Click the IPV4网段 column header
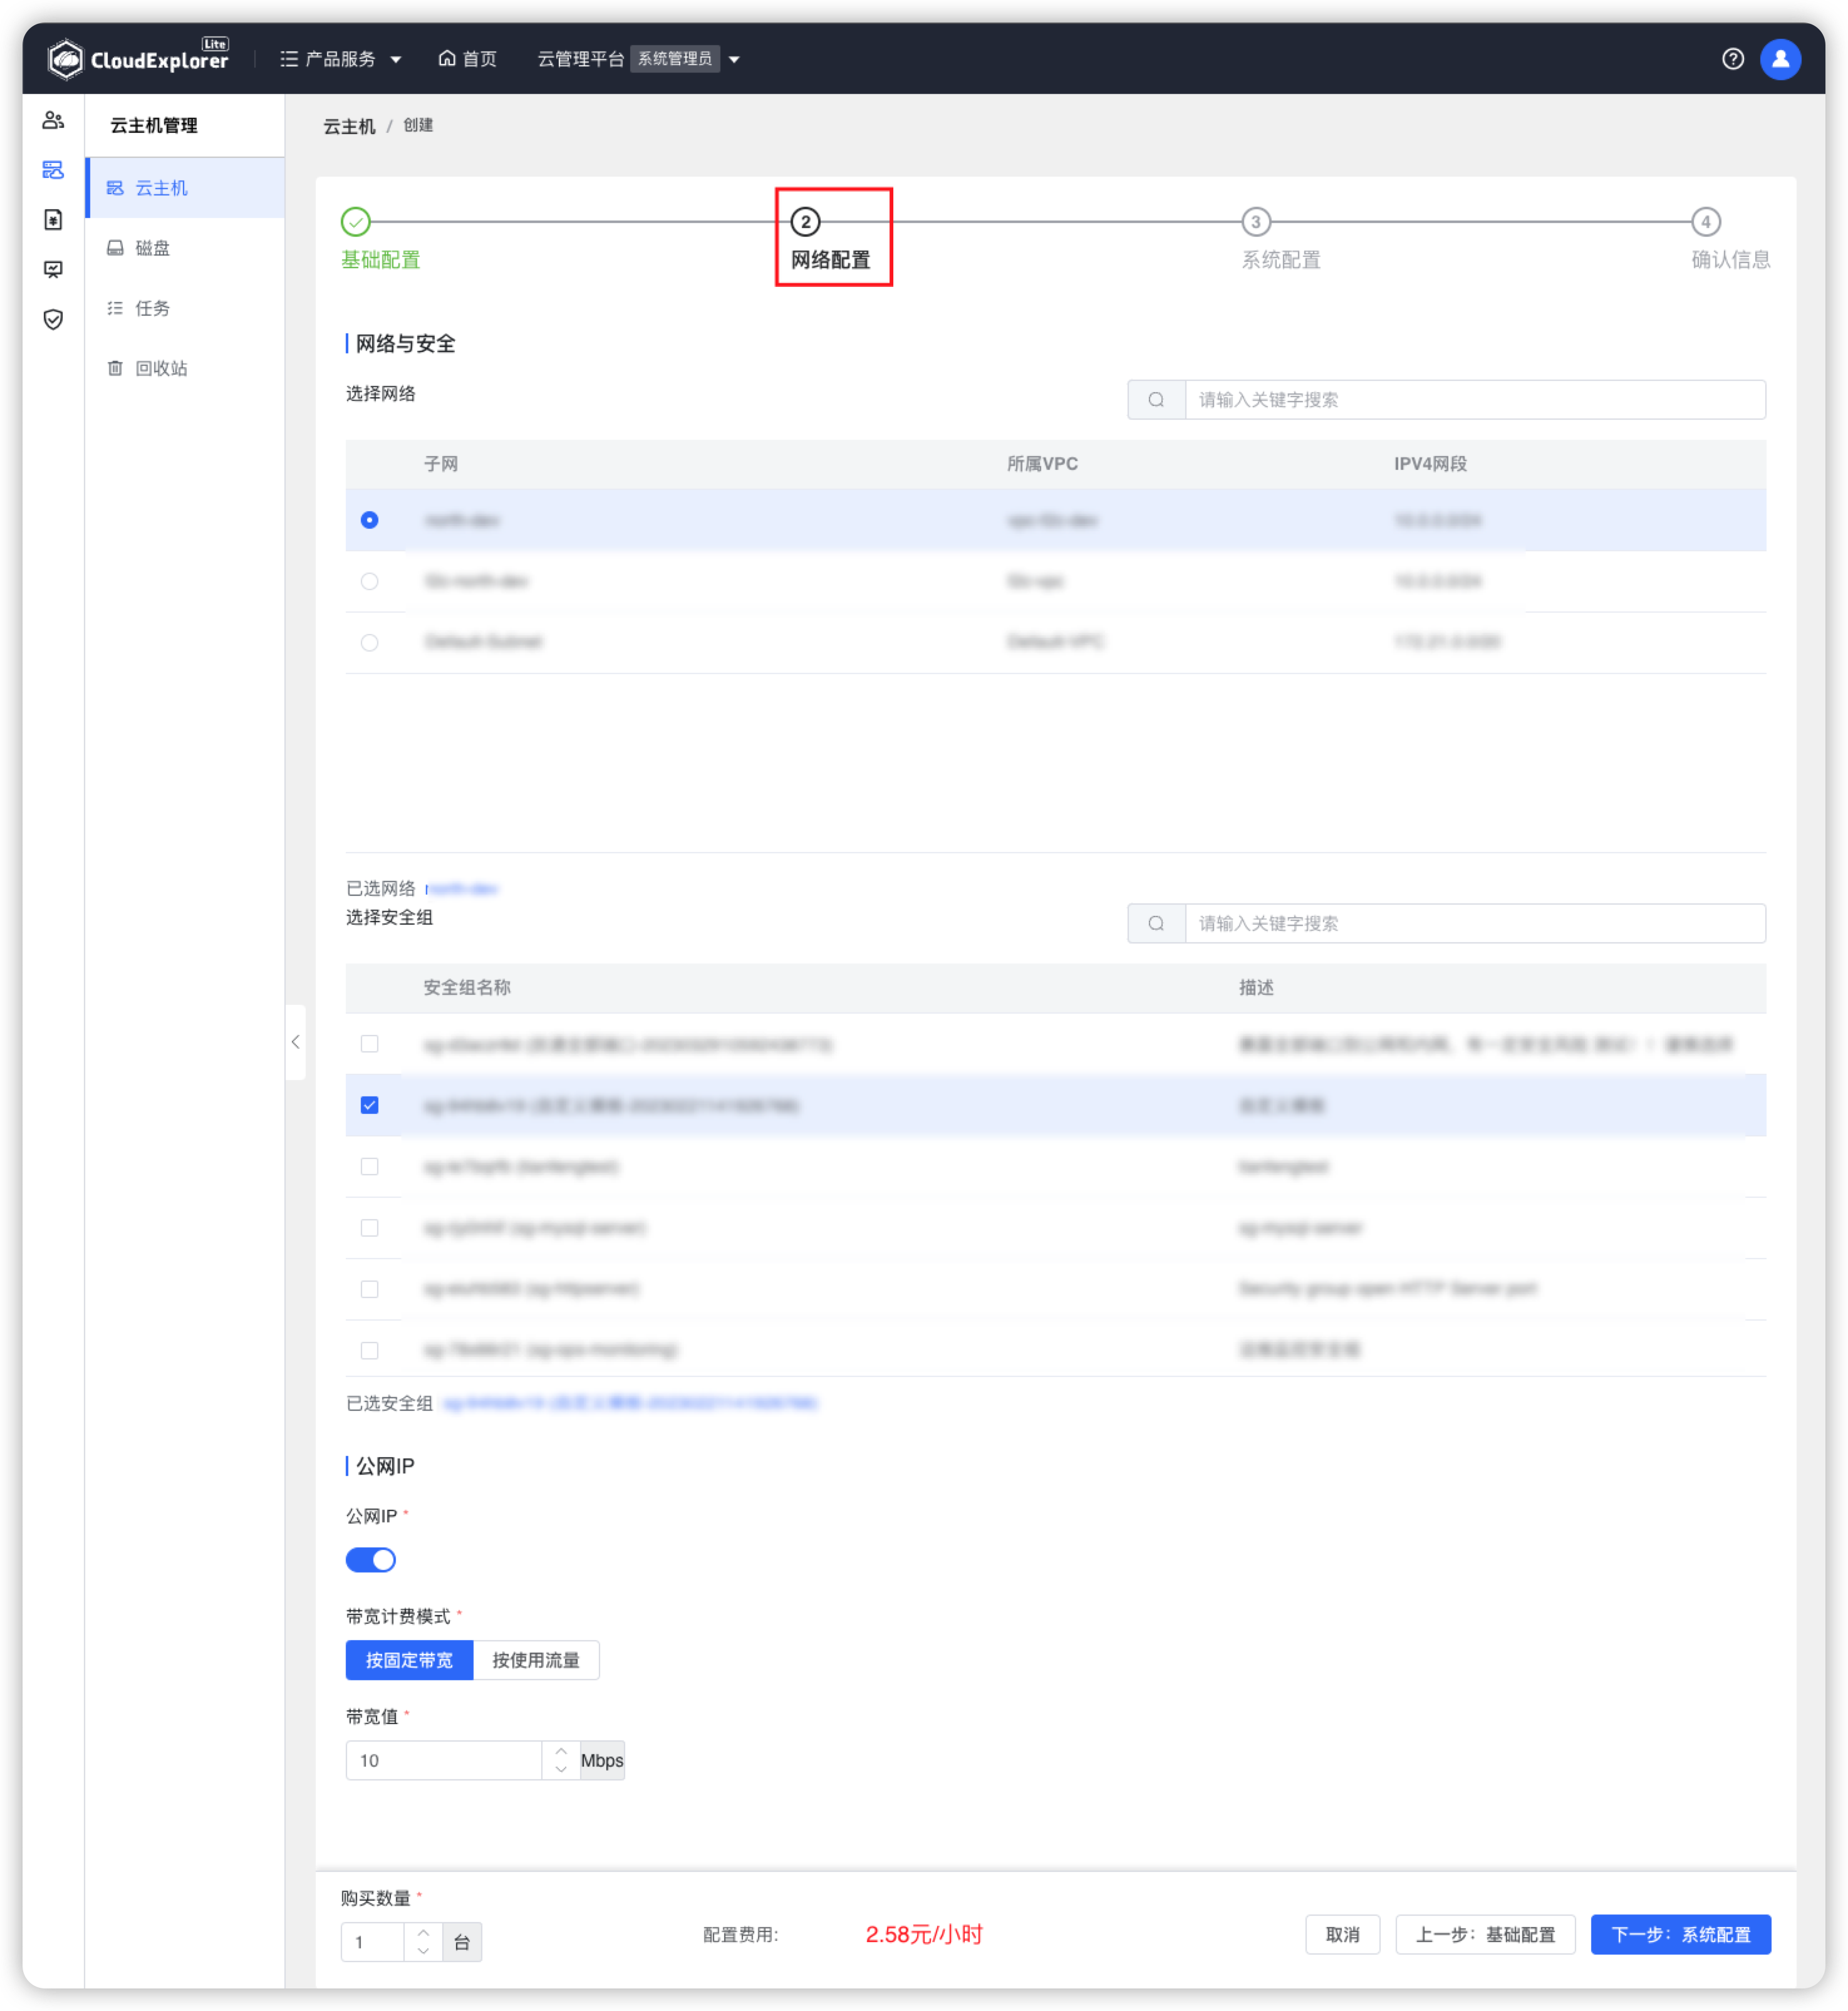Viewport: 1848px width, 2011px height. tap(1430, 464)
